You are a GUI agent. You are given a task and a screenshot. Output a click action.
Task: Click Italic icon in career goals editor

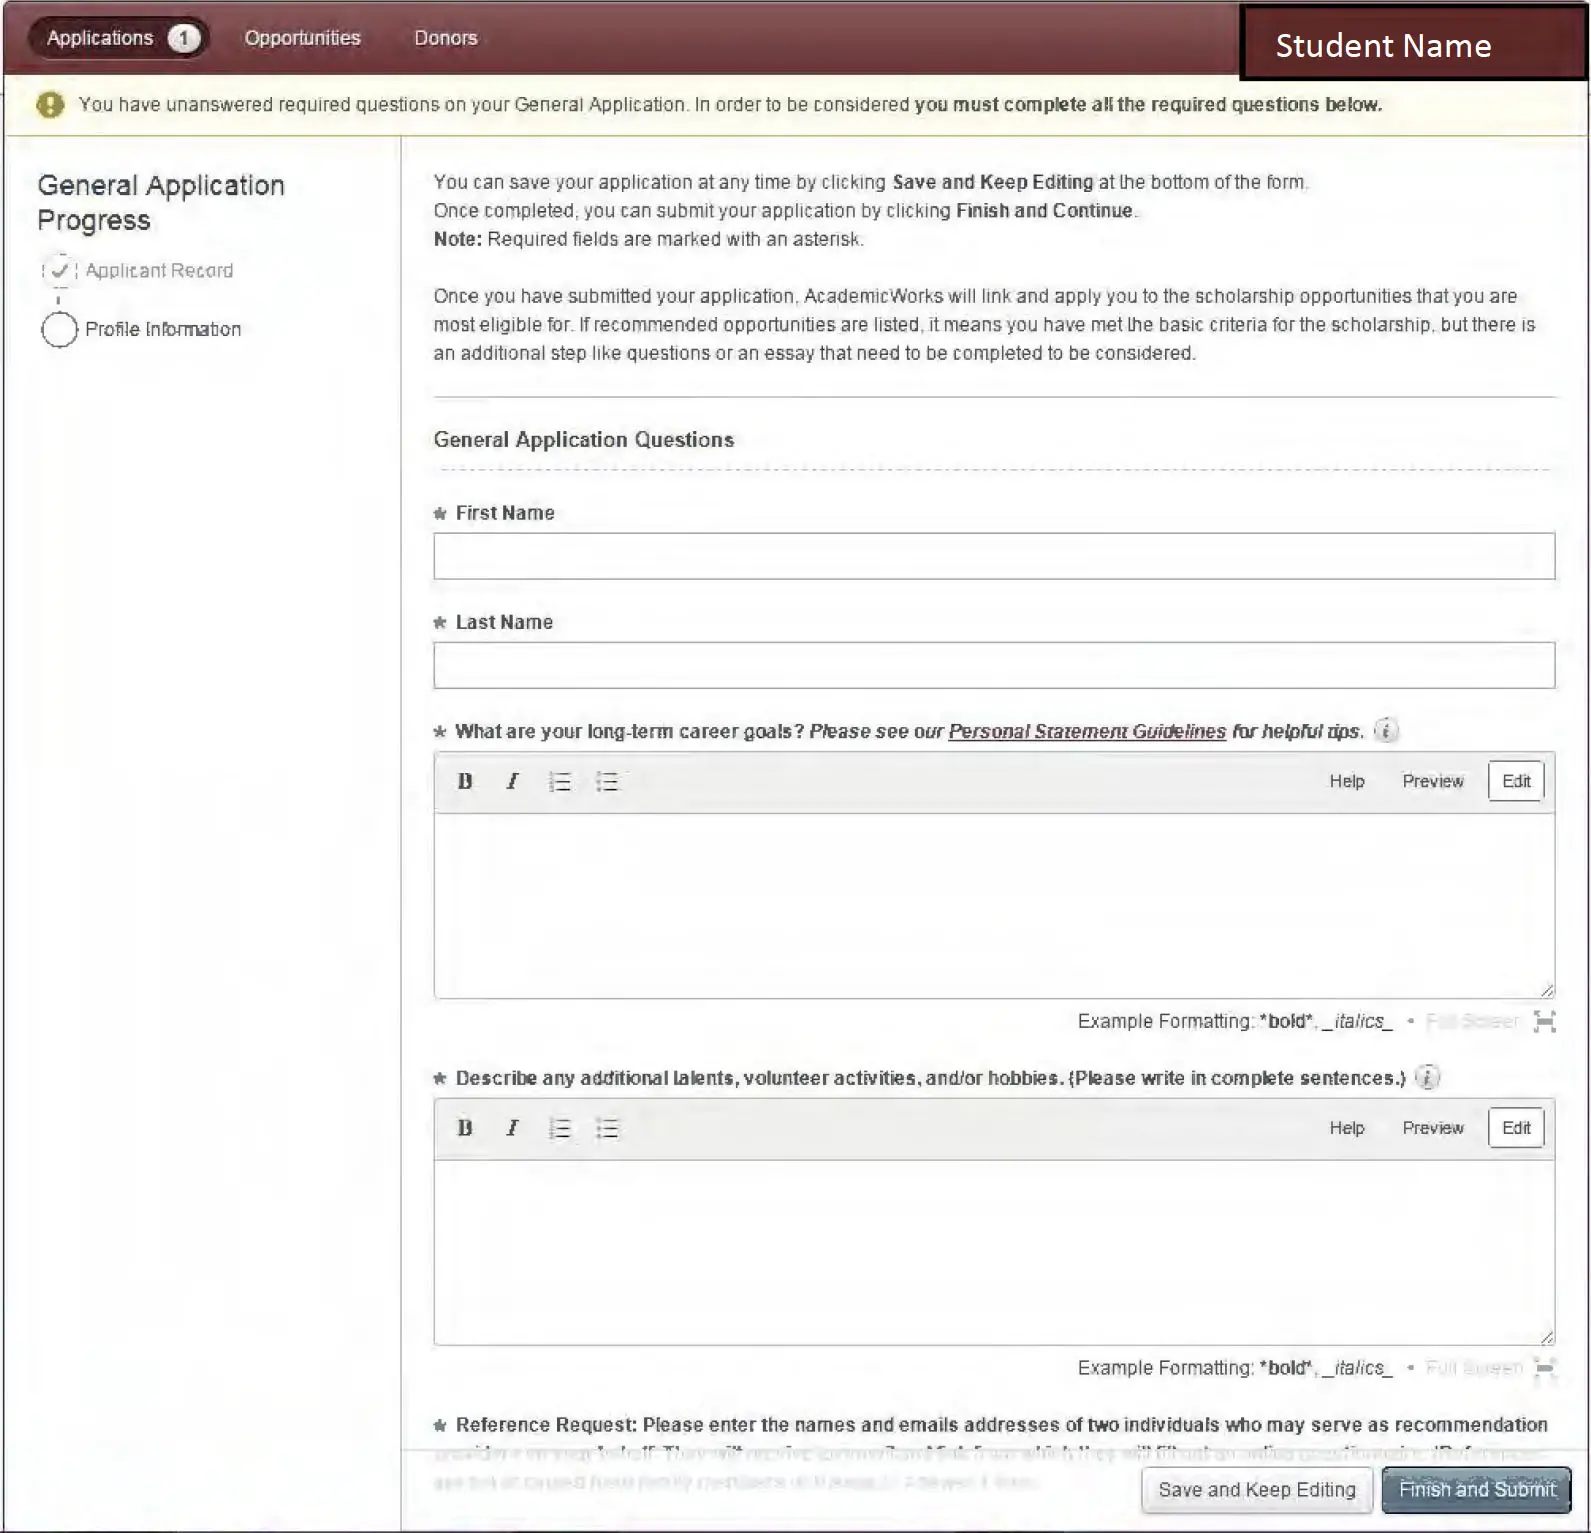pos(512,781)
